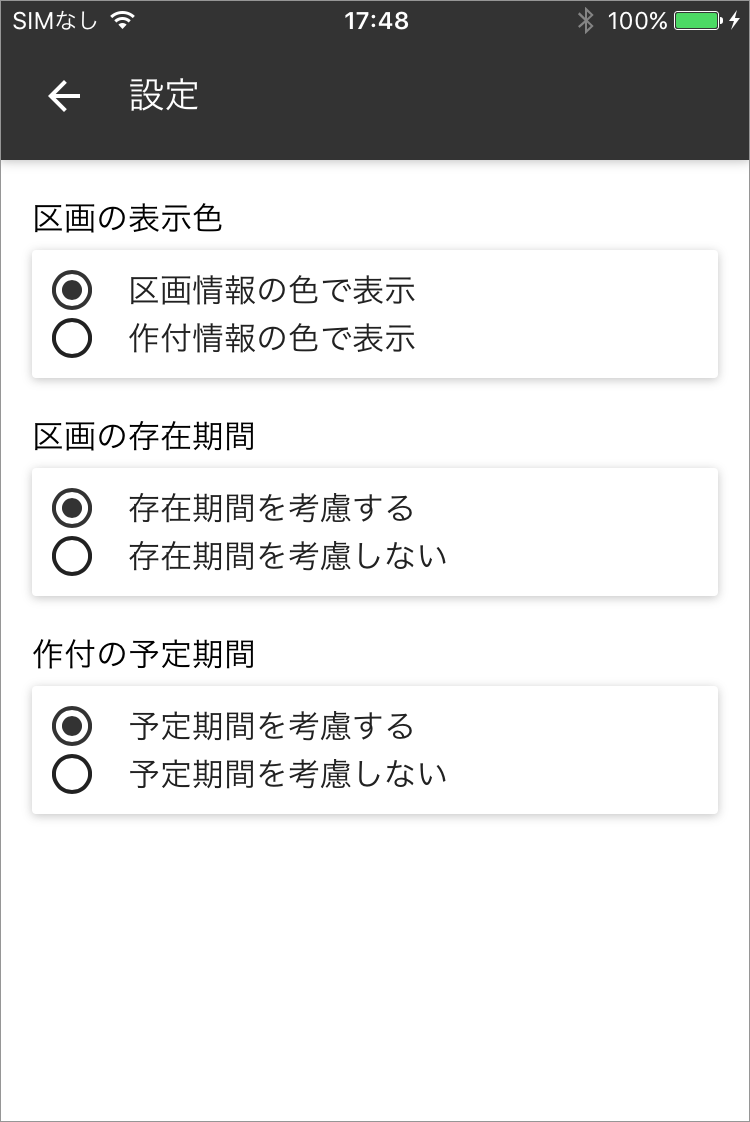Screen dimensions: 750x1122
Task: Click the Bluetooth status icon
Action: 586,20
